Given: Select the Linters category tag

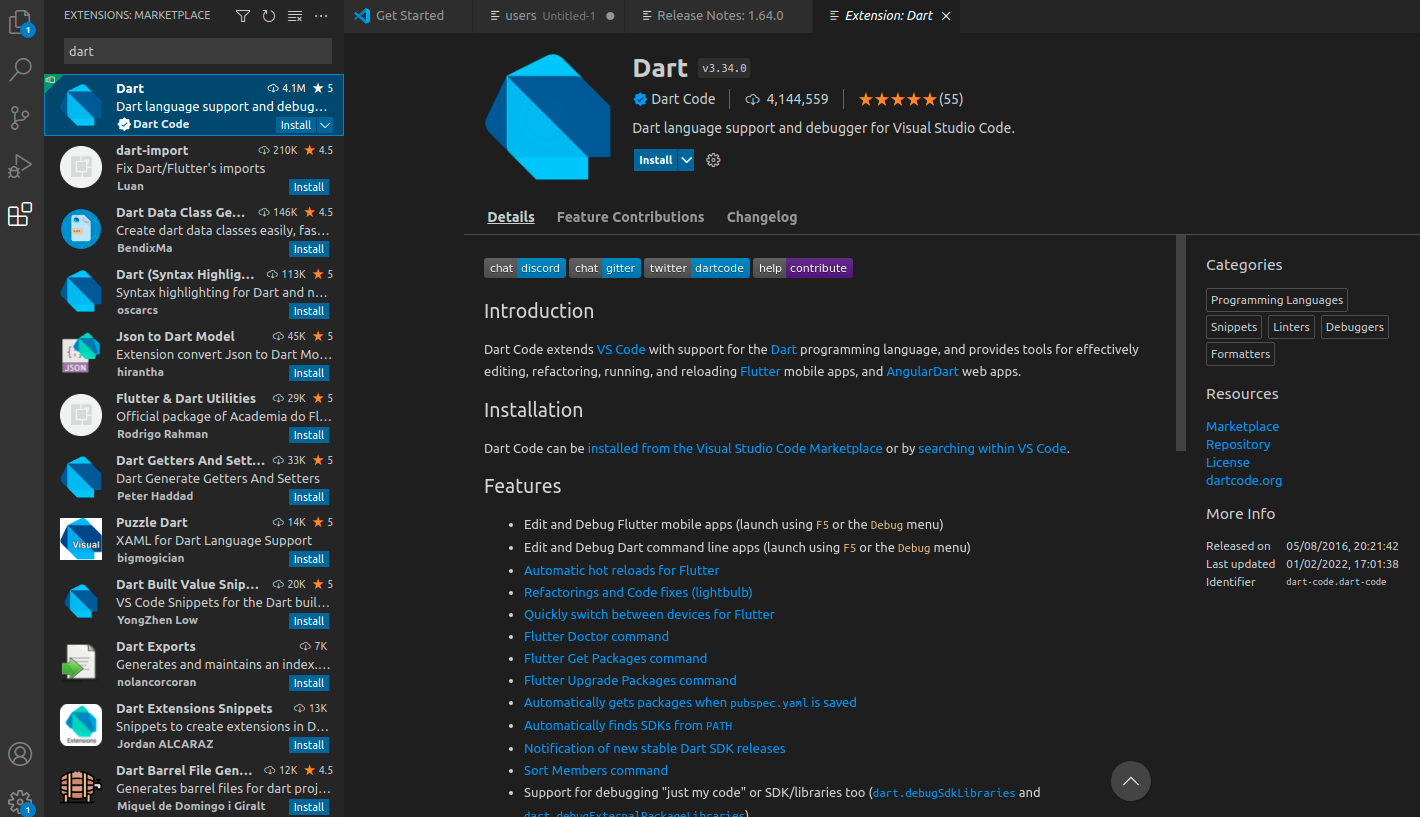Looking at the screenshot, I should pos(1291,327).
